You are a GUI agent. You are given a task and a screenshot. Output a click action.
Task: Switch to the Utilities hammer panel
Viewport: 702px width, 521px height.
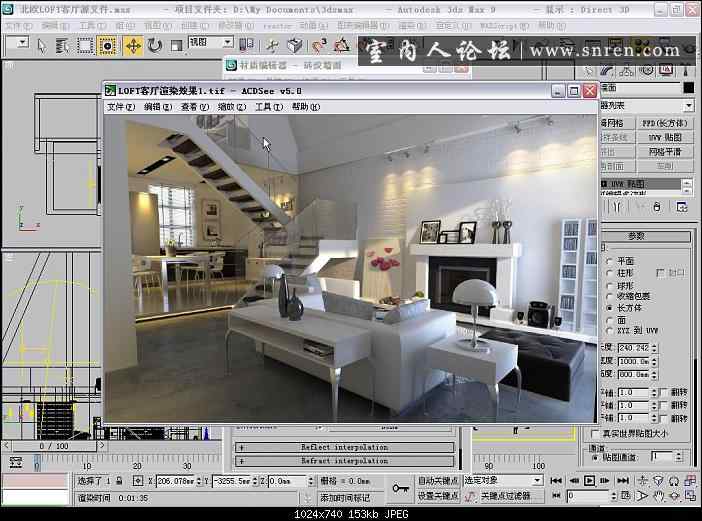(685, 71)
